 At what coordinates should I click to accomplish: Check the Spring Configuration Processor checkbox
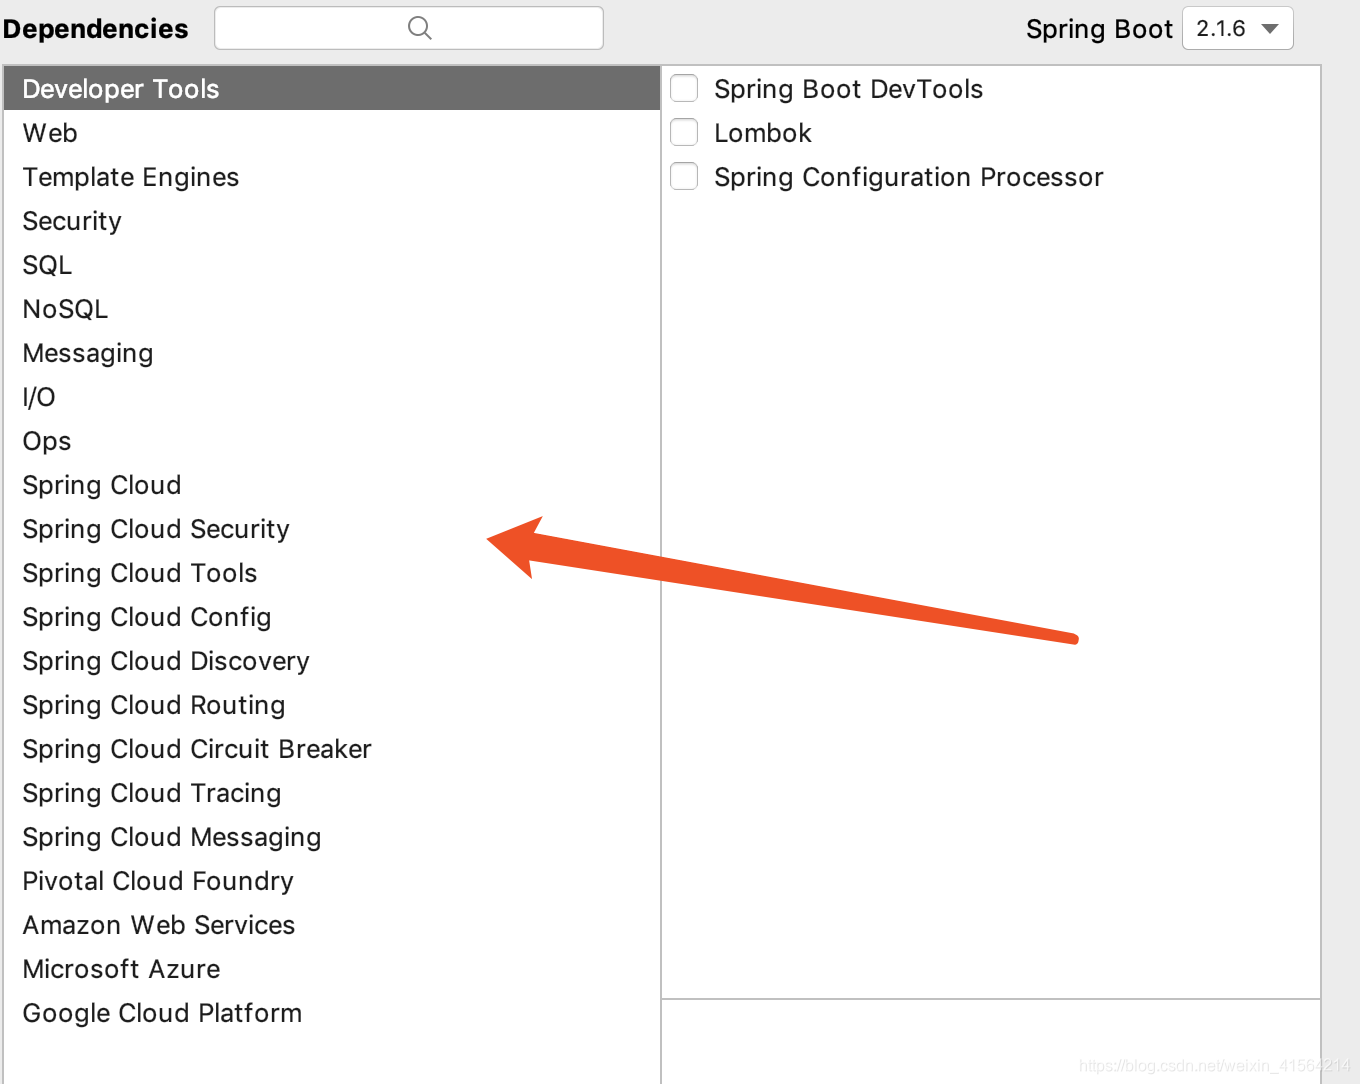(684, 176)
